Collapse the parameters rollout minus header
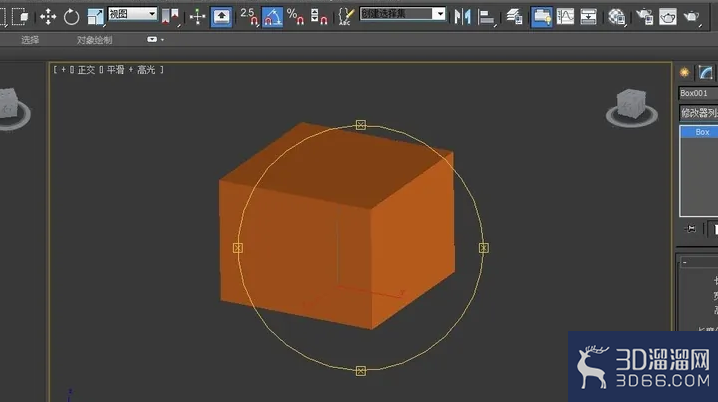 [698, 262]
